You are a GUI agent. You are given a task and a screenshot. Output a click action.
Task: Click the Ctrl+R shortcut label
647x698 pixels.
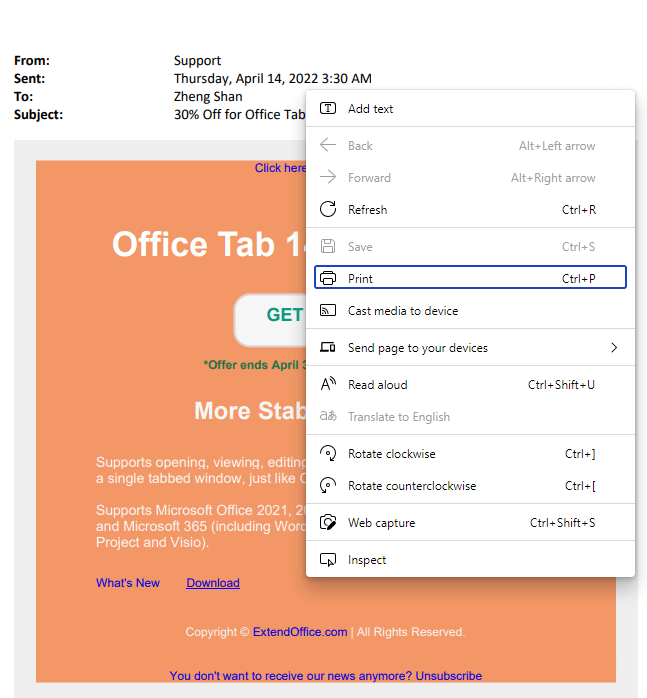[578, 209]
